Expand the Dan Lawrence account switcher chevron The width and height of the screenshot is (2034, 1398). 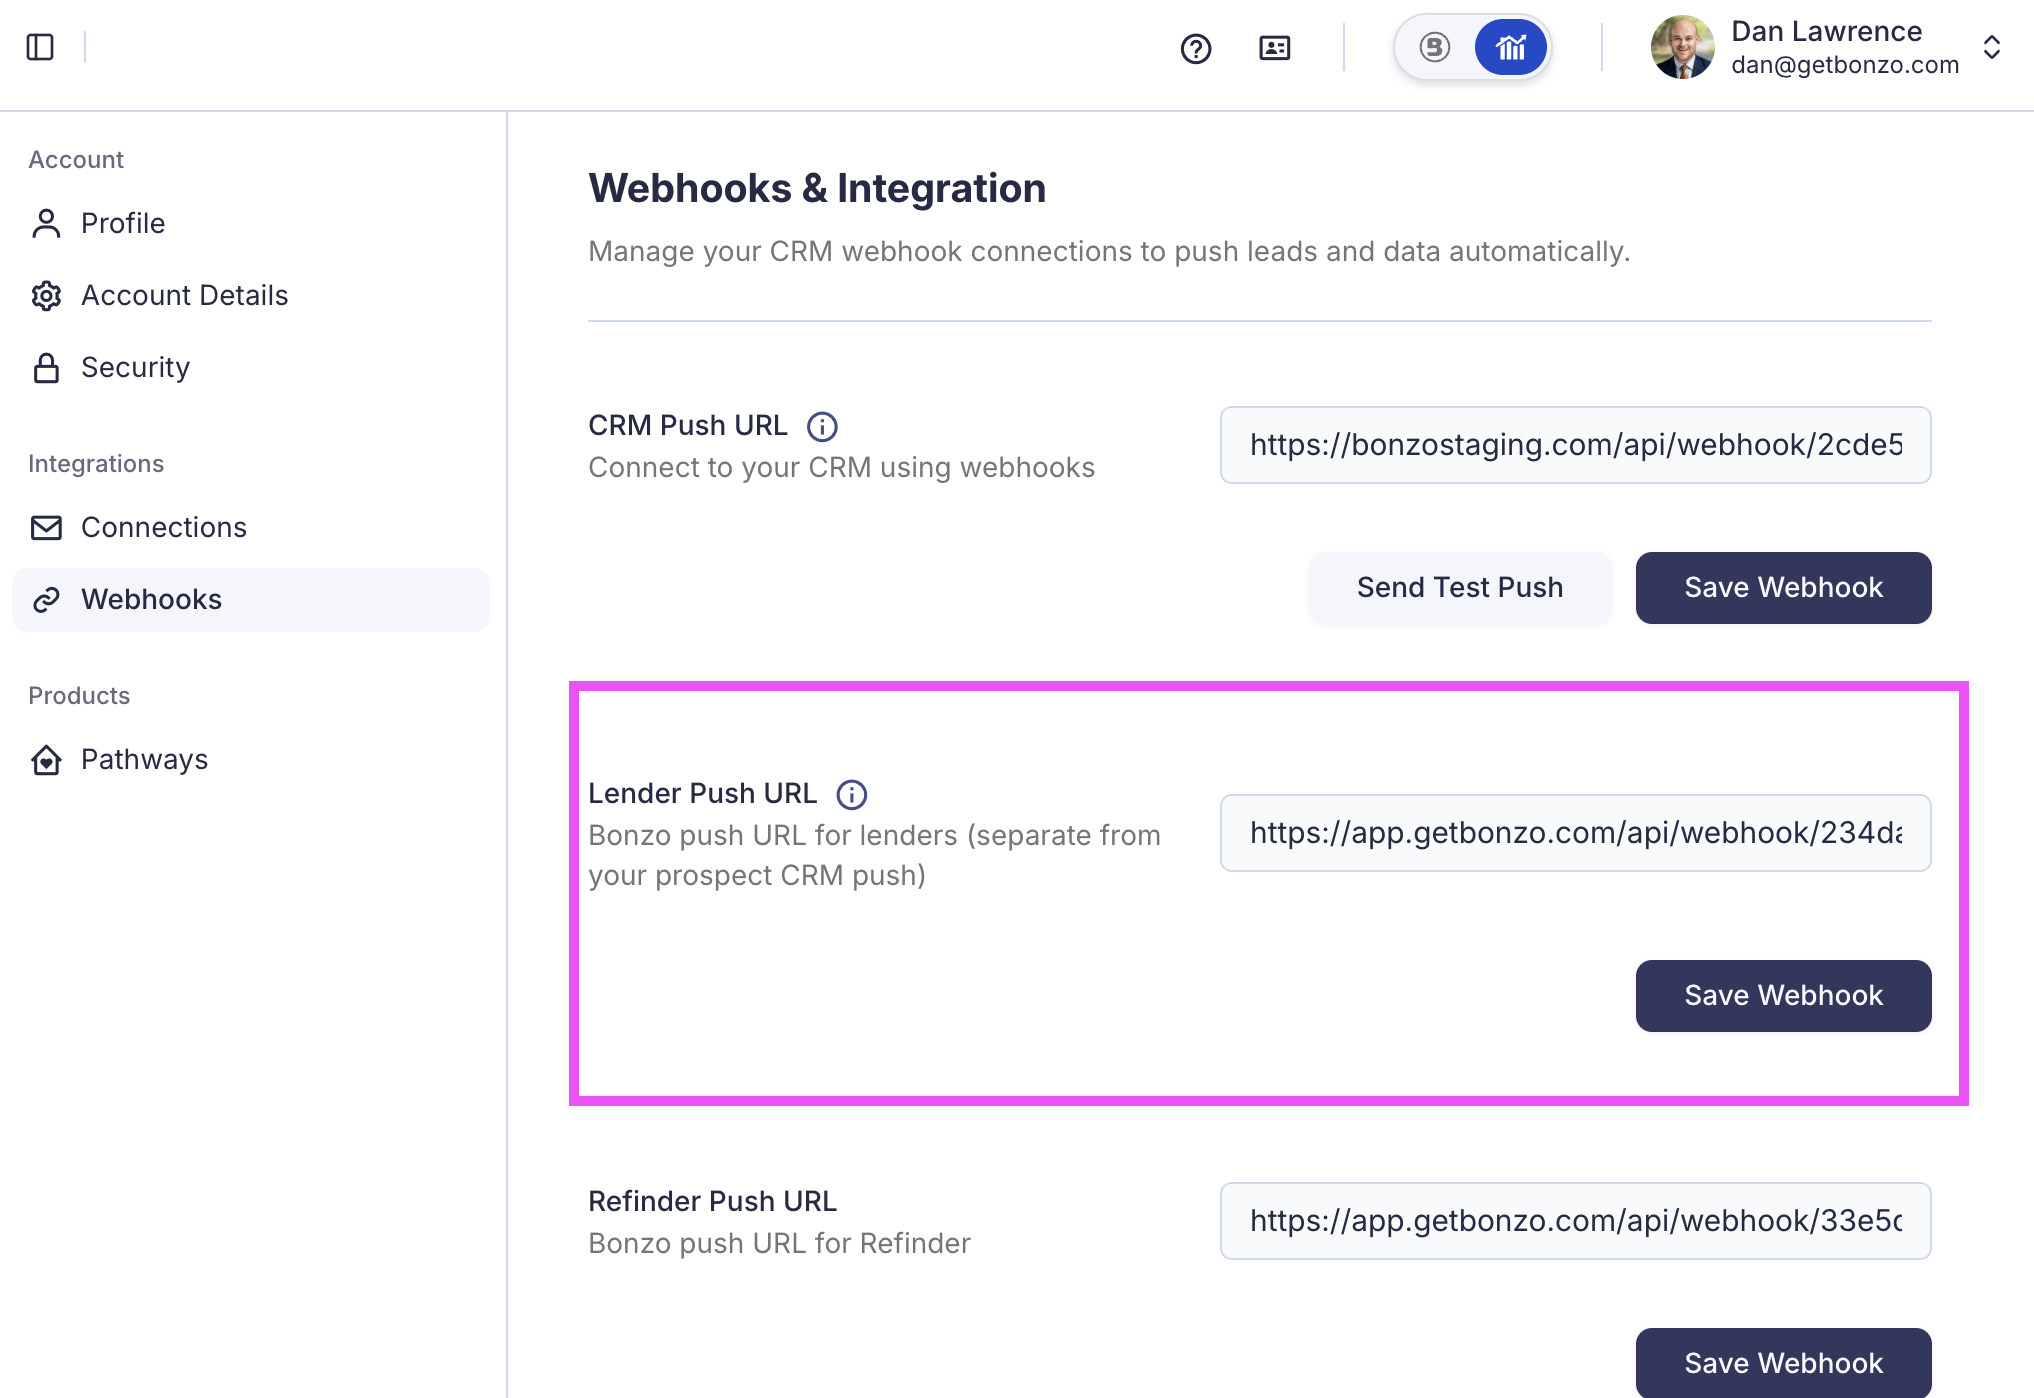1991,48
